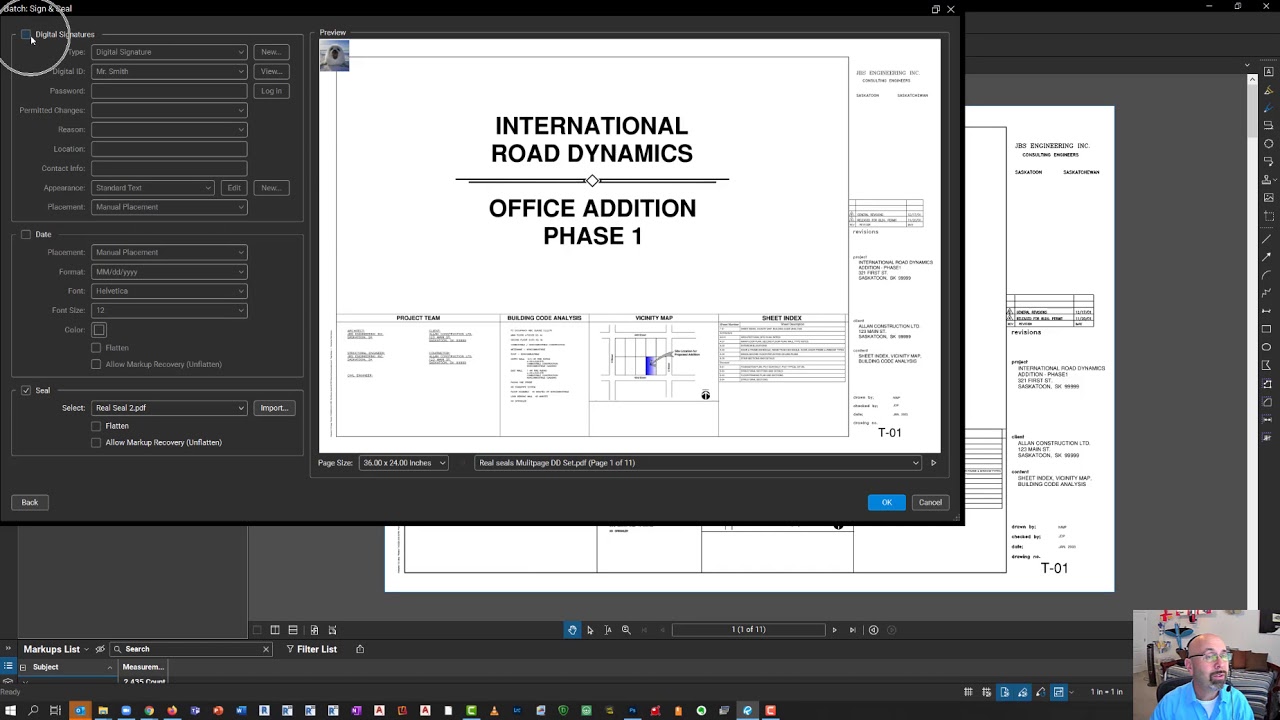The height and width of the screenshot is (720, 1280).
Task: Check Allow Markup Recovery under Seal section
Action: [96, 442]
